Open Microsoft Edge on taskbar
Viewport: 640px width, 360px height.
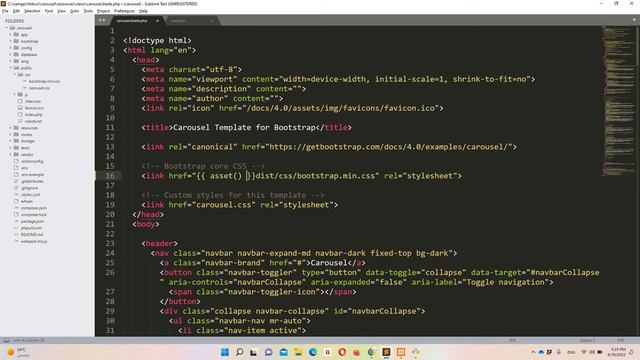click(x=313, y=352)
